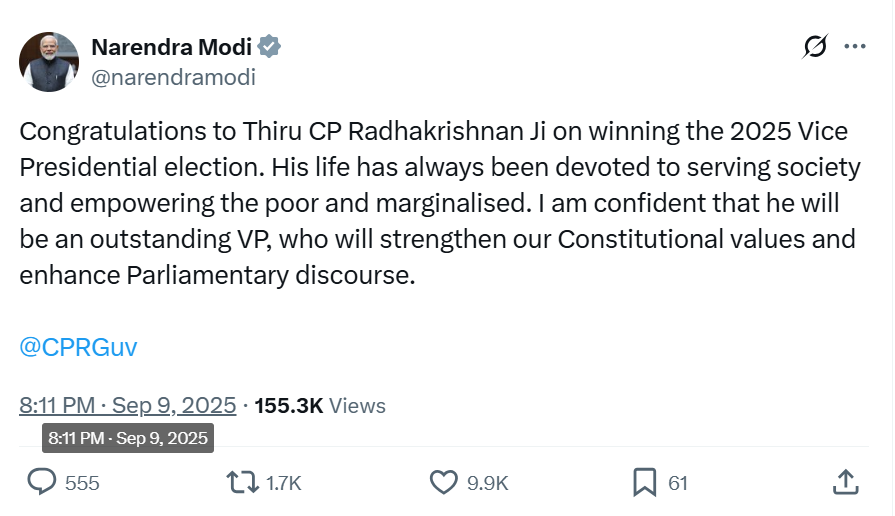Like the post with the heart icon
This screenshot has height=516, width=895.
(x=443, y=483)
